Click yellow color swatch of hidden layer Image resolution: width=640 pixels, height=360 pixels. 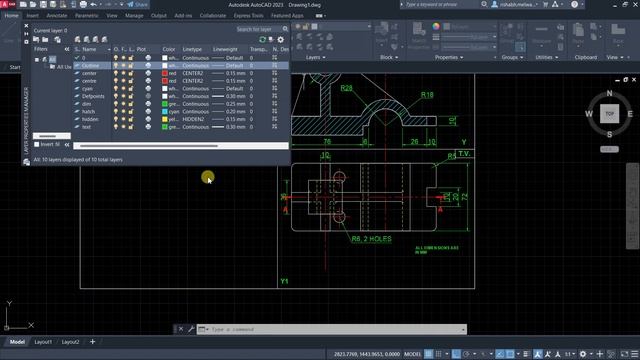165,119
